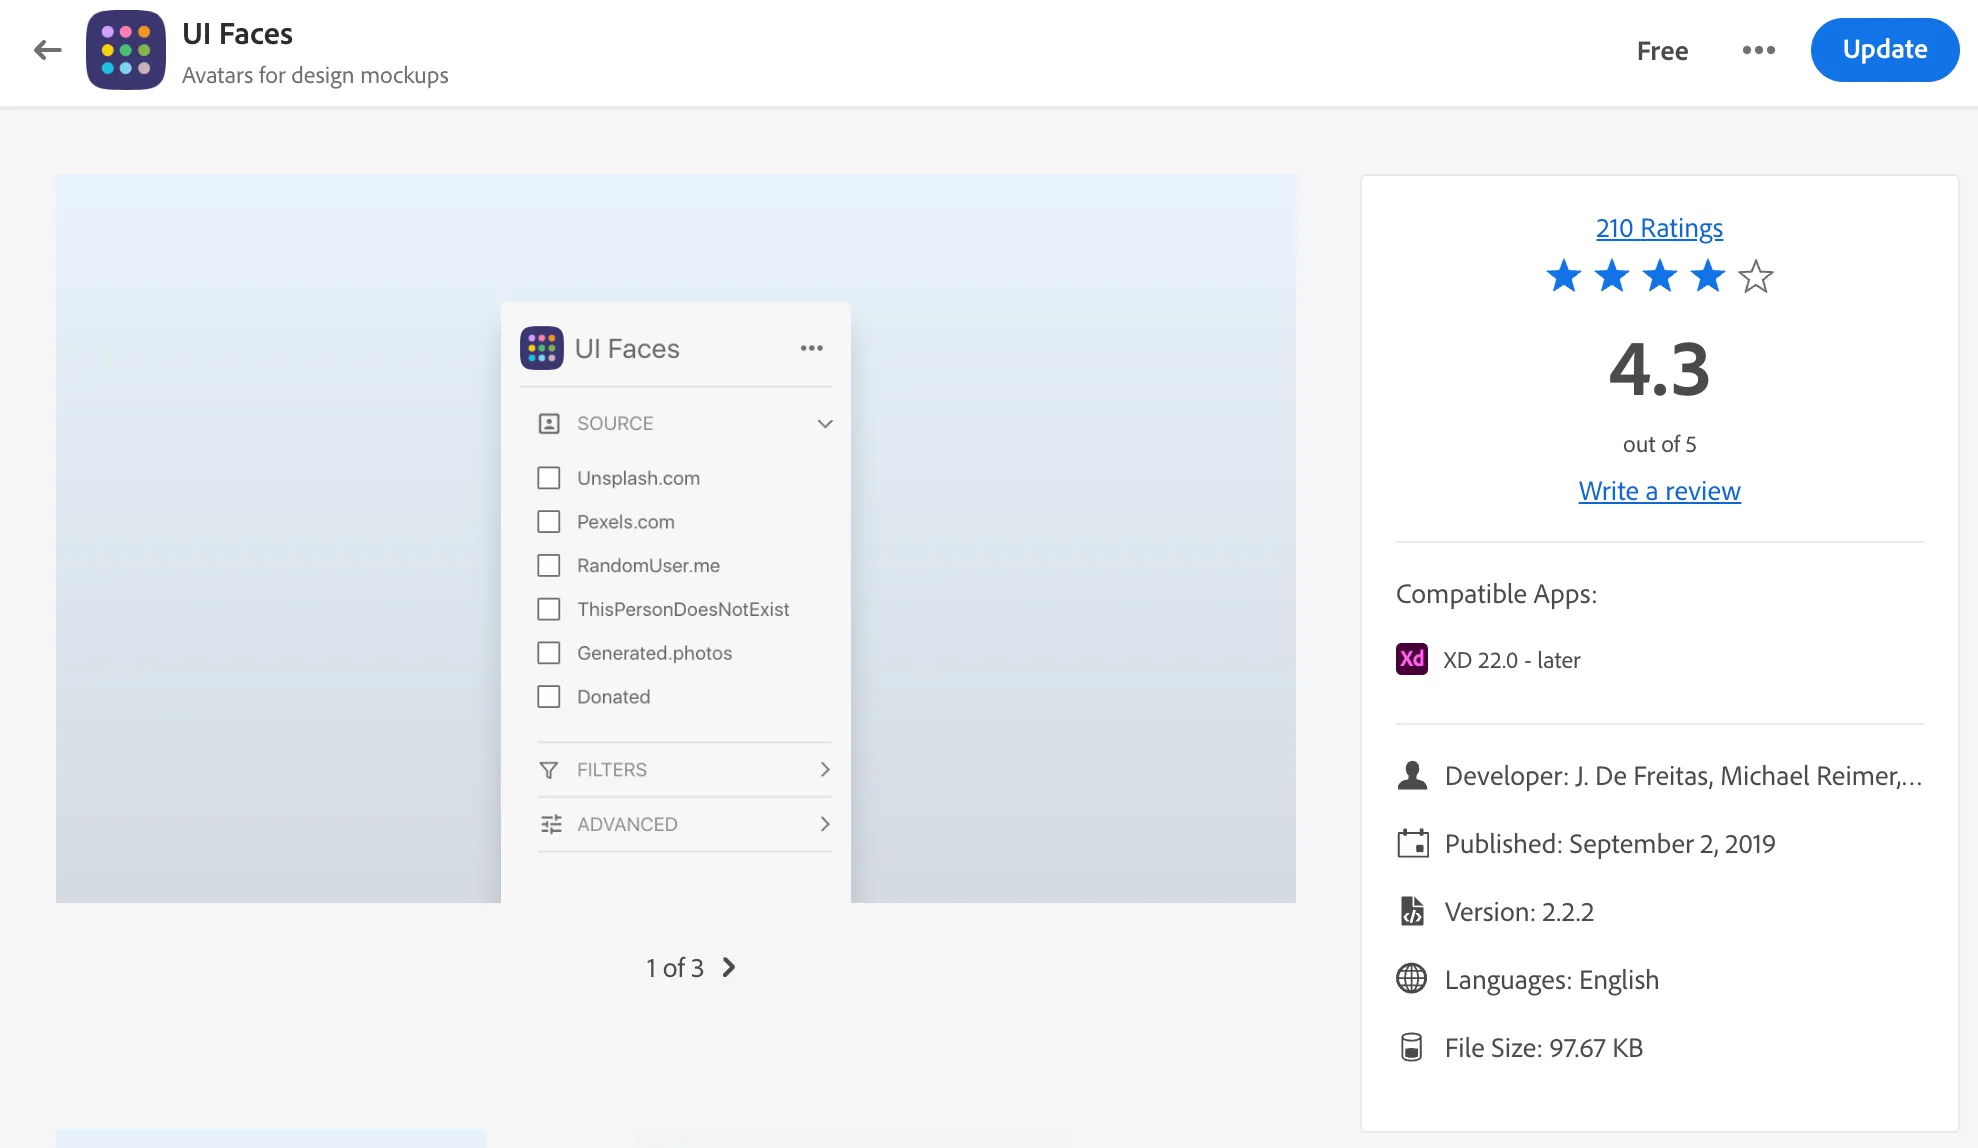The height and width of the screenshot is (1148, 1978).
Task: Open the 210 Ratings link
Action: 1659,228
